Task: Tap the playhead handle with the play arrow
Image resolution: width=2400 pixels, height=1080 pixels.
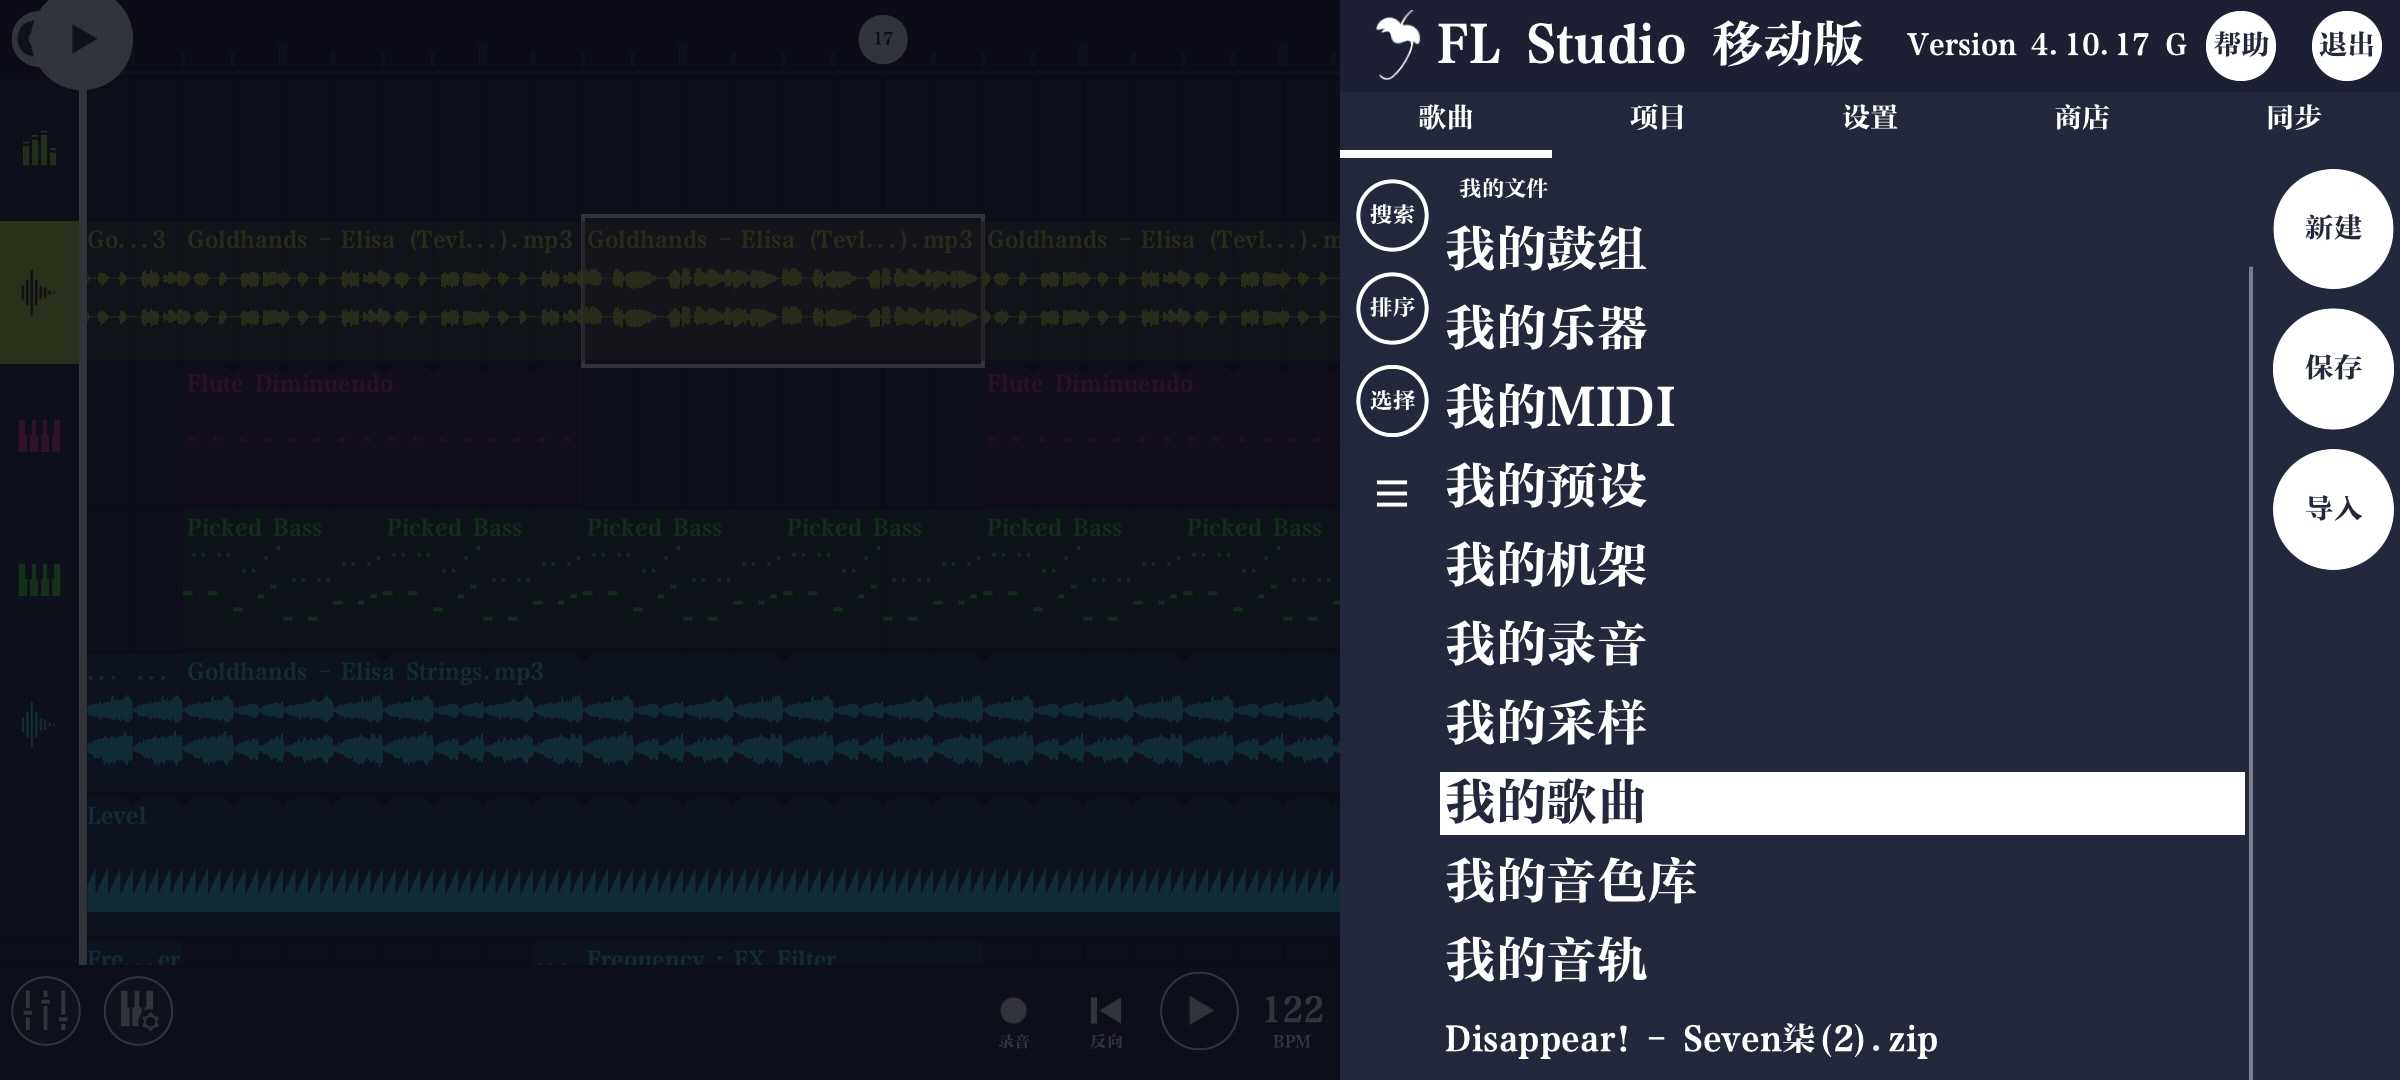Action: coord(83,40)
